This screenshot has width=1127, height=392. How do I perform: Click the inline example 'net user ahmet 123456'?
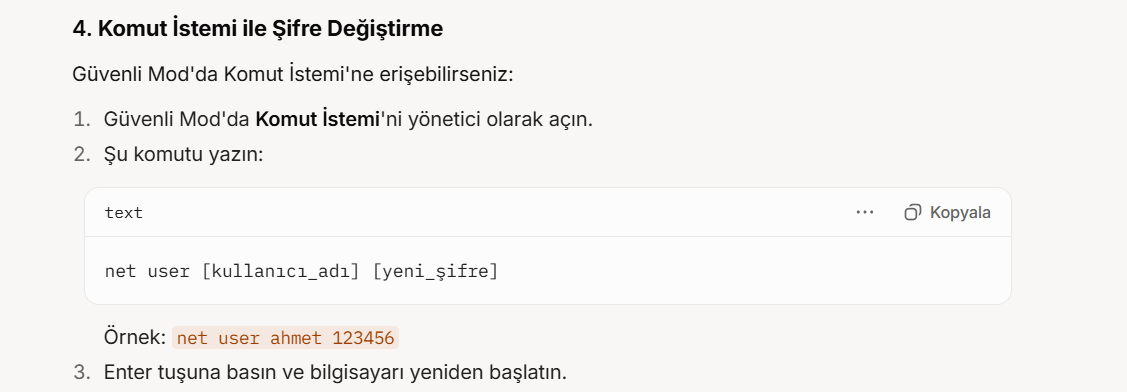tap(285, 338)
